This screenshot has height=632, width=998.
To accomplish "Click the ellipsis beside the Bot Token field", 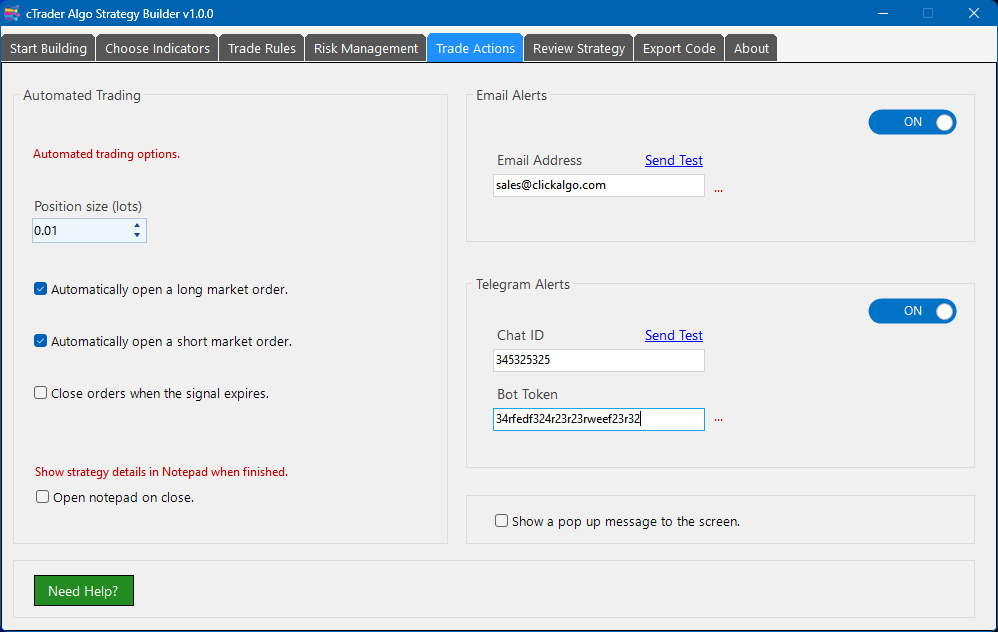I will coord(718,420).
